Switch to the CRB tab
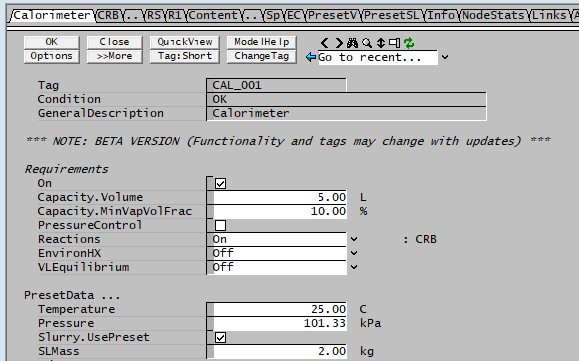 coord(108,16)
